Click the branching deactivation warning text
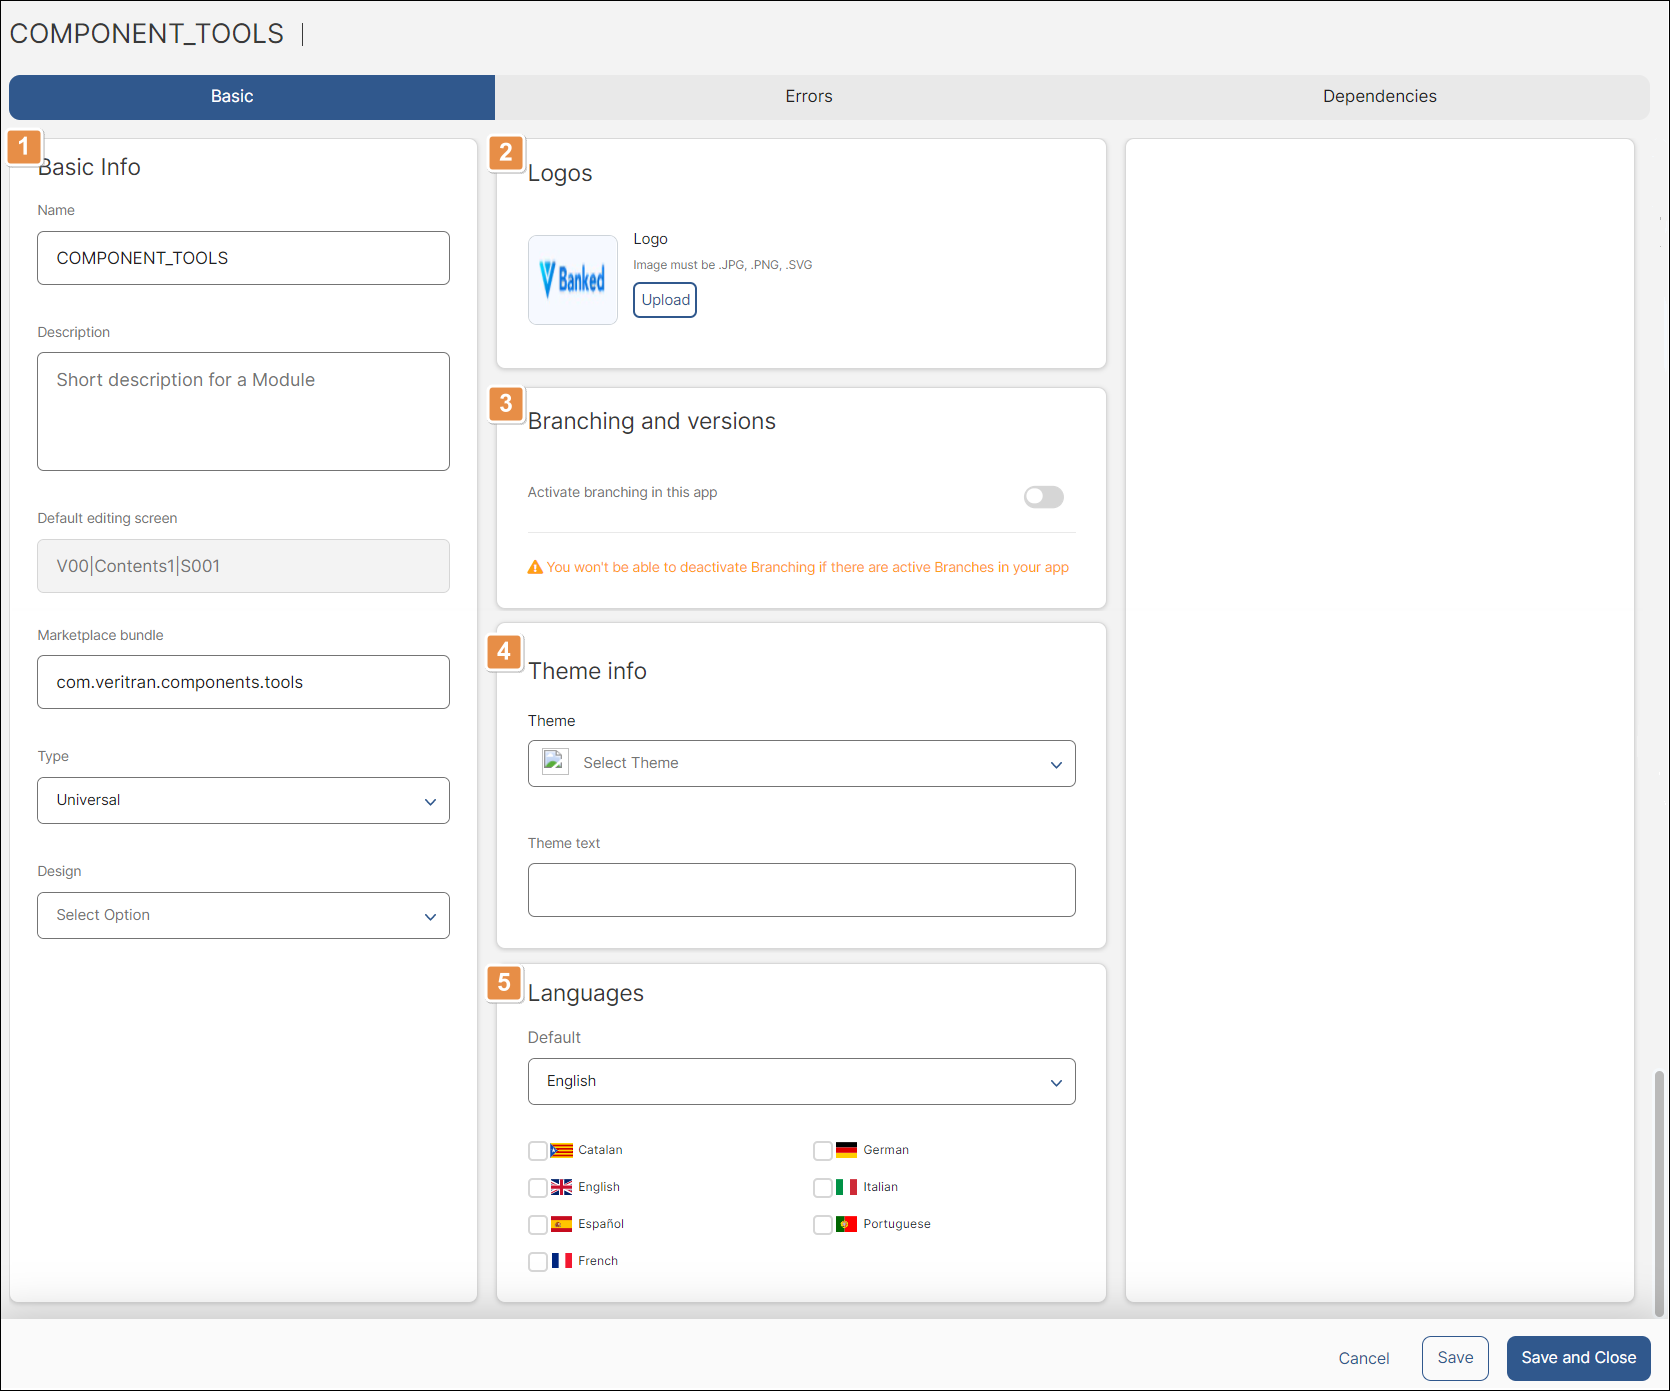This screenshot has height=1391, width=1670. click(x=807, y=568)
